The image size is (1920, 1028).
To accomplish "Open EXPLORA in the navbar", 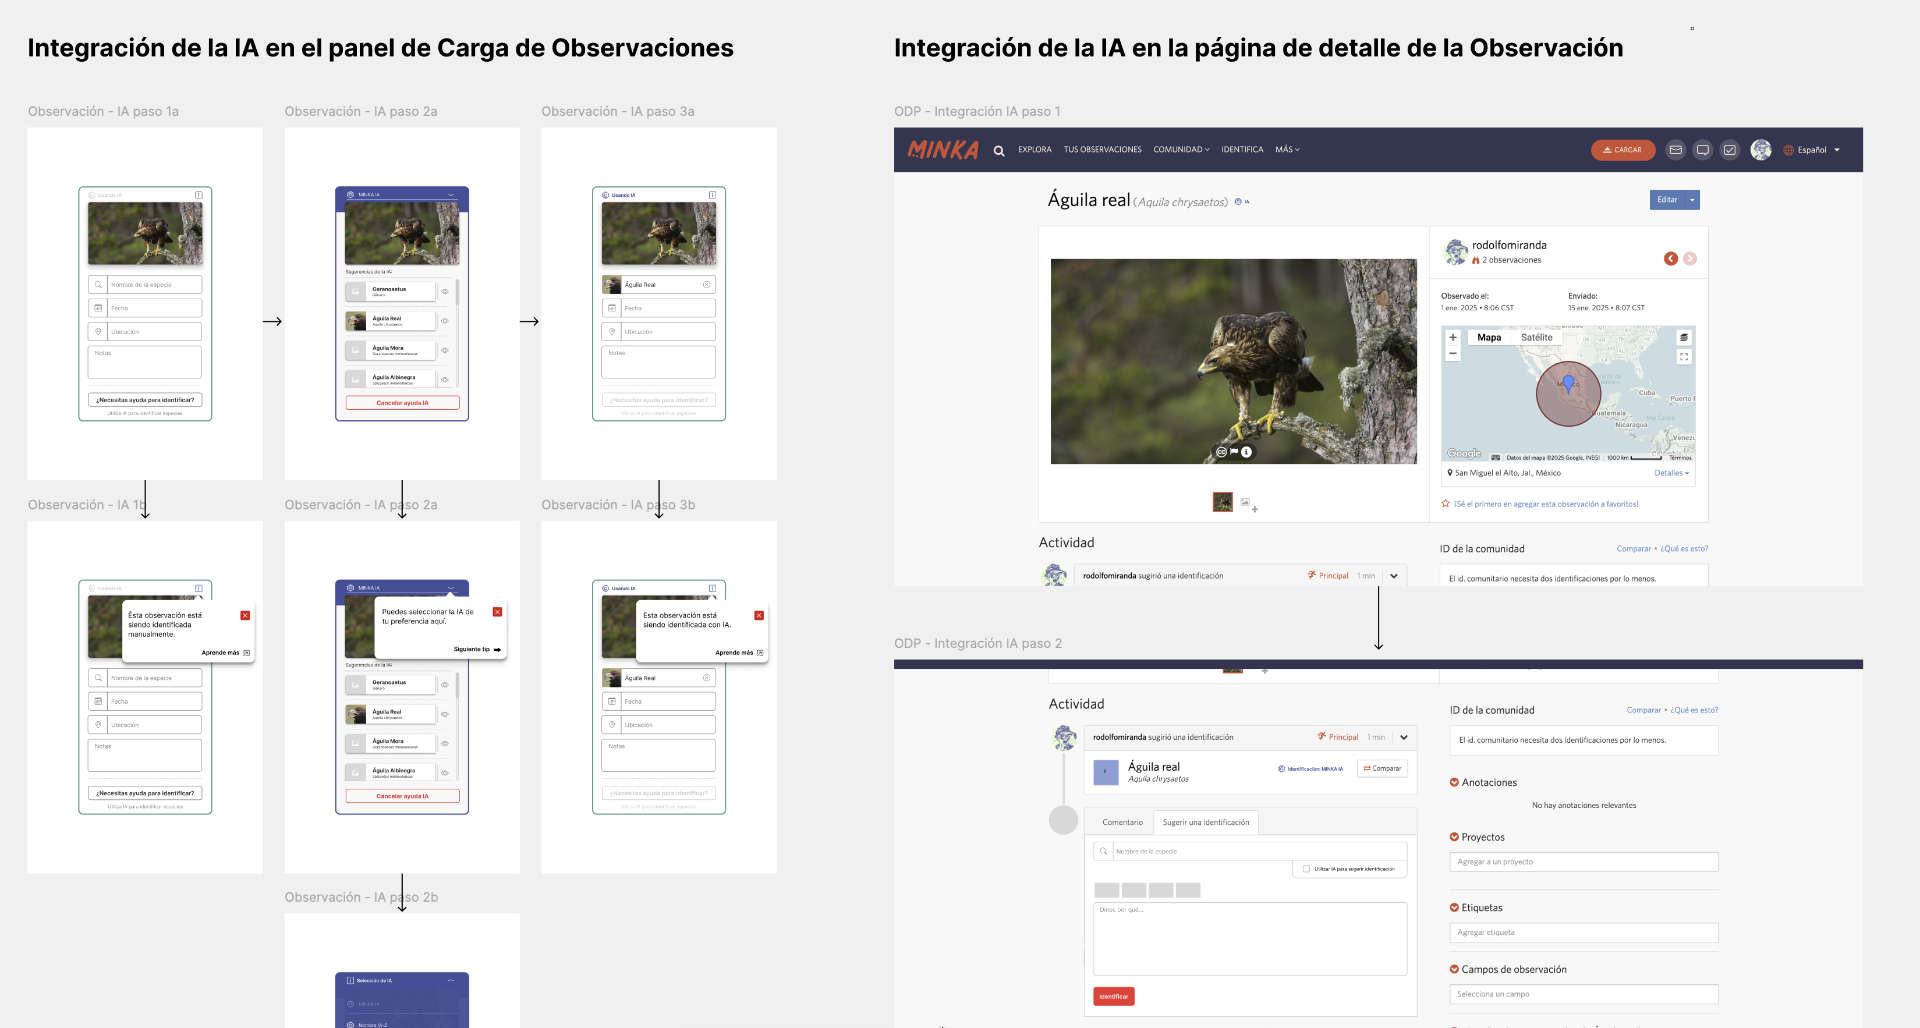I will (x=1035, y=150).
